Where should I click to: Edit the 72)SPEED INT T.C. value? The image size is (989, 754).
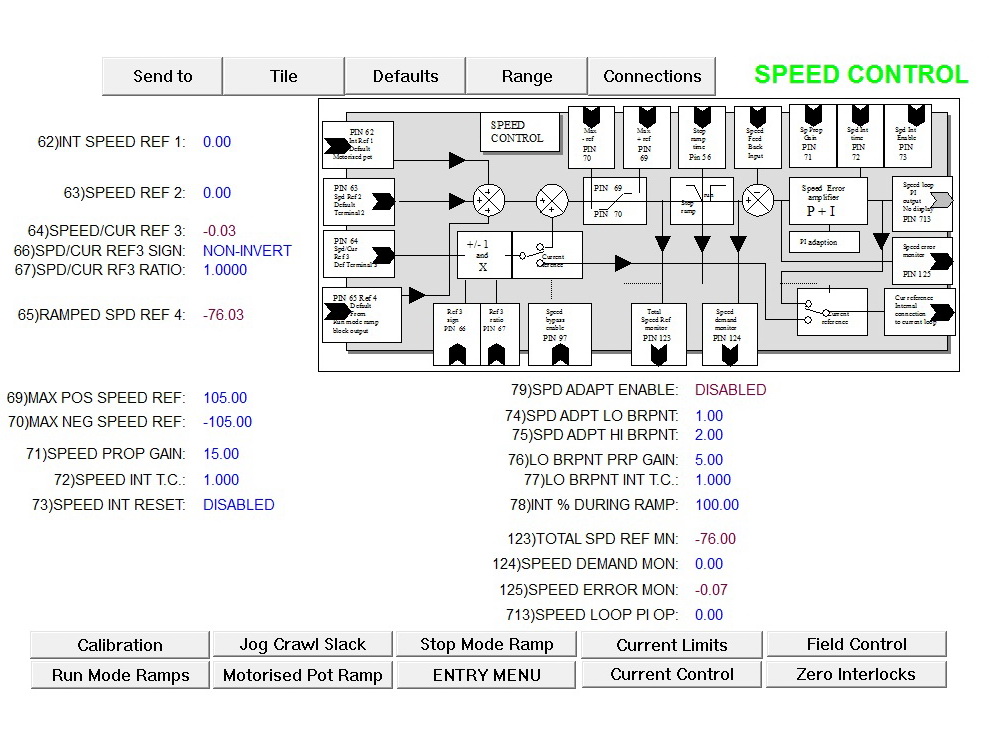pos(221,480)
